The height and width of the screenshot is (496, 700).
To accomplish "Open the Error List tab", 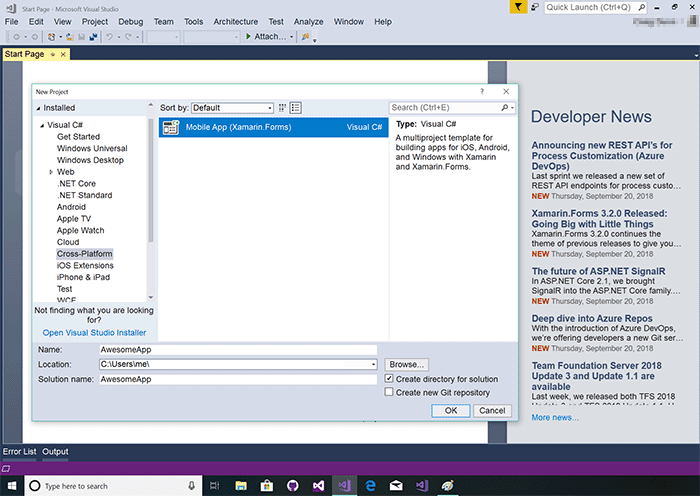I will (19, 452).
